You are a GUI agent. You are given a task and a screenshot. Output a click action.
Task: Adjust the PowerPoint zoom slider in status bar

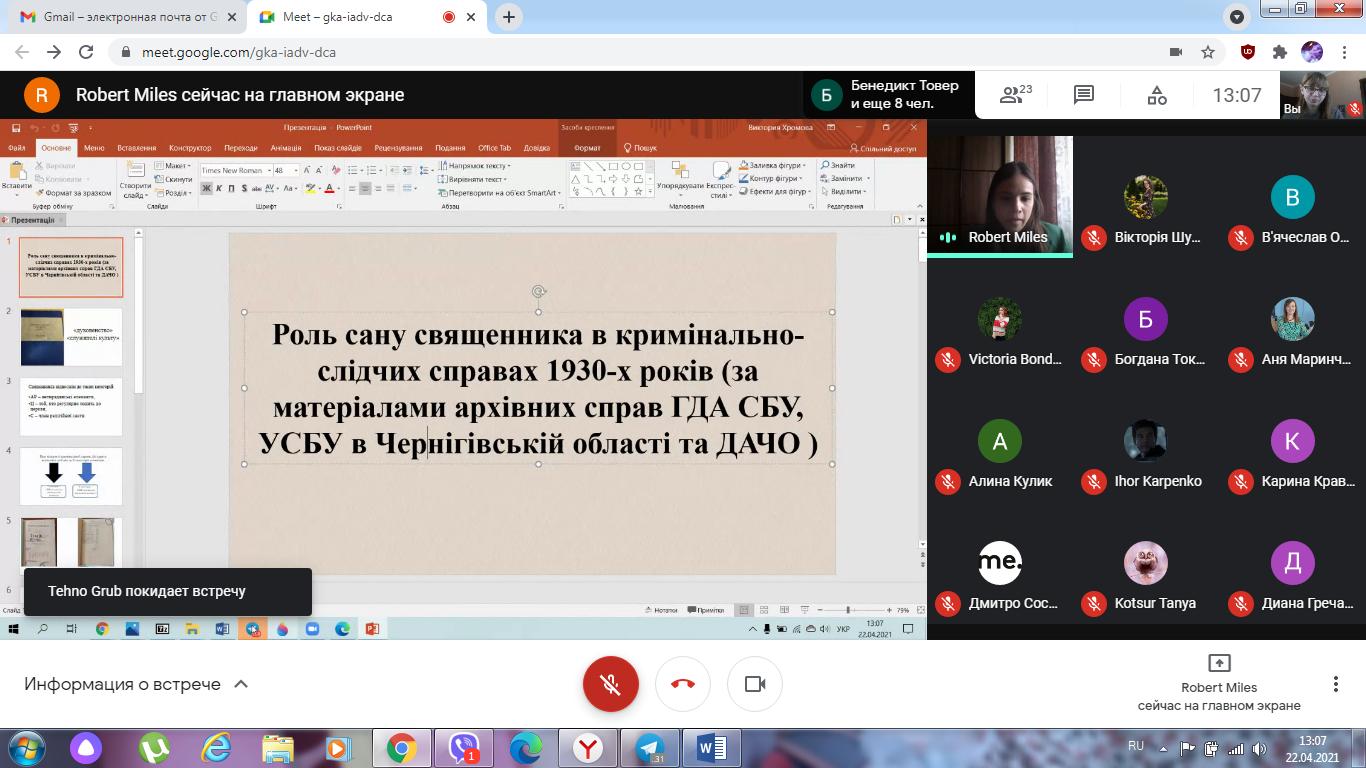[848, 609]
